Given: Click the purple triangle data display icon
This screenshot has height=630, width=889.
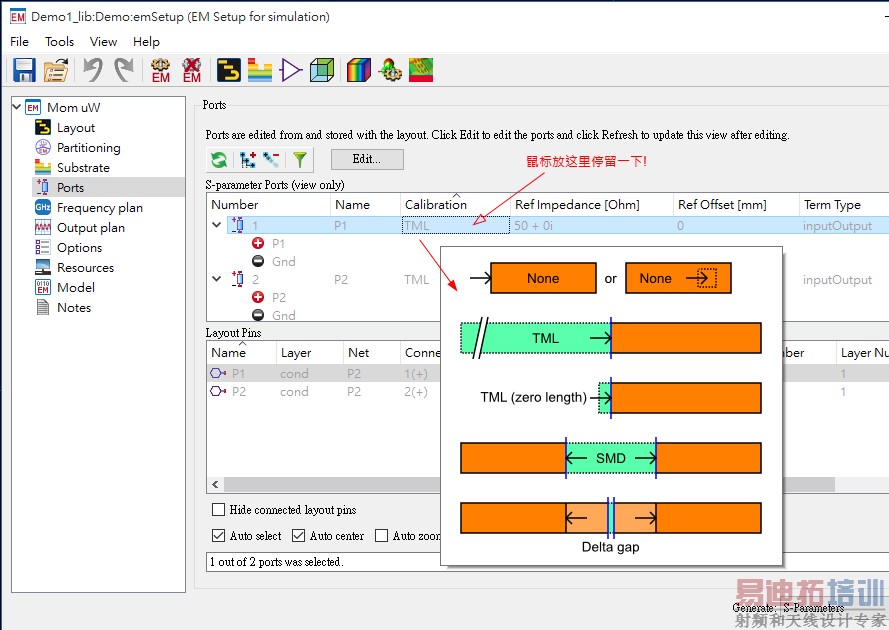Looking at the screenshot, I should (x=291, y=70).
